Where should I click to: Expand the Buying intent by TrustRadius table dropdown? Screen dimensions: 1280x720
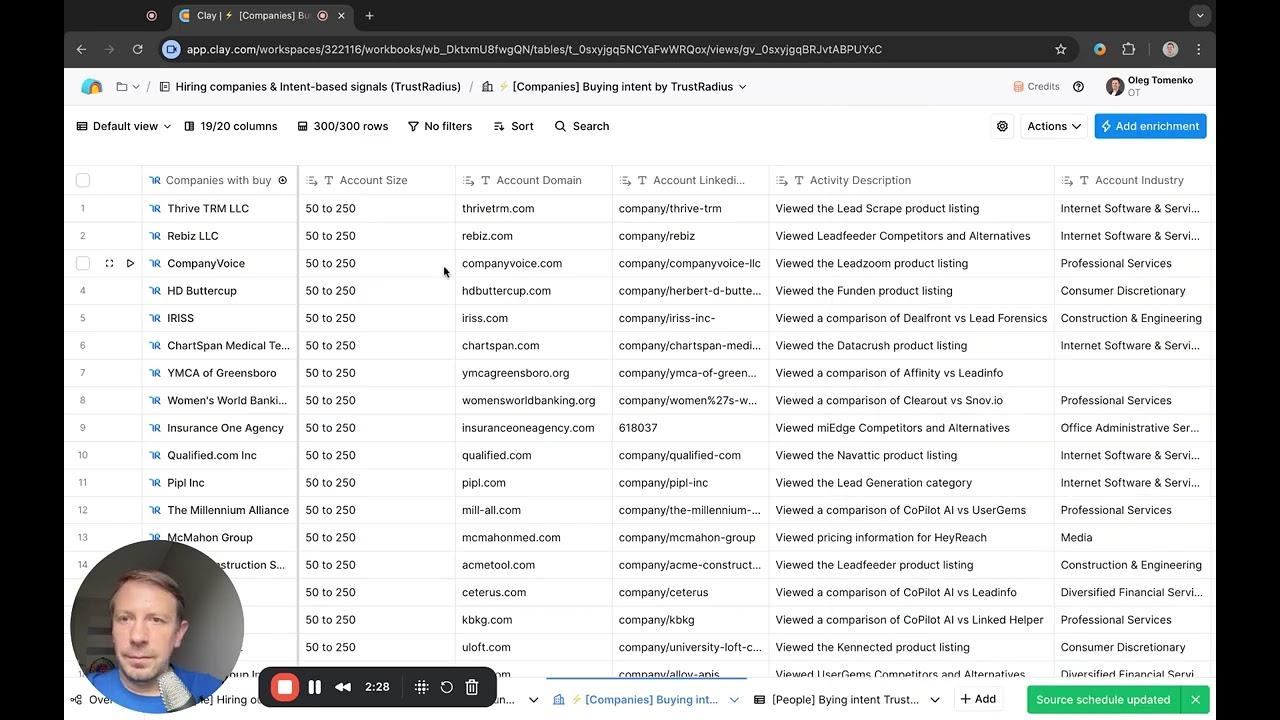point(742,87)
